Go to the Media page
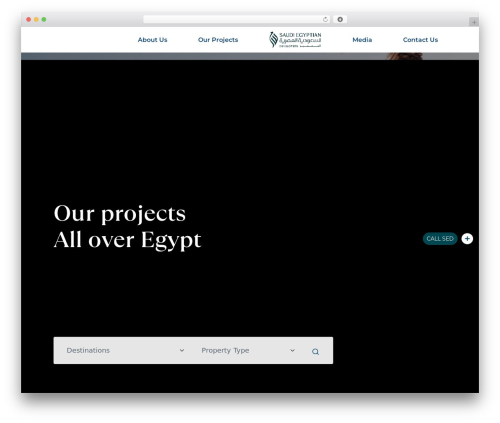The height and width of the screenshot is (423, 500). (x=362, y=40)
